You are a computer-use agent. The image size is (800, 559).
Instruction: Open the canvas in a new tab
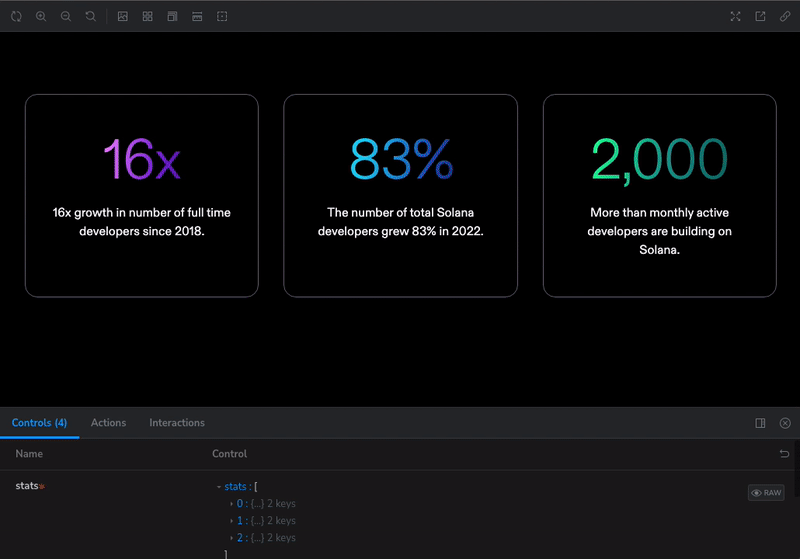point(760,16)
